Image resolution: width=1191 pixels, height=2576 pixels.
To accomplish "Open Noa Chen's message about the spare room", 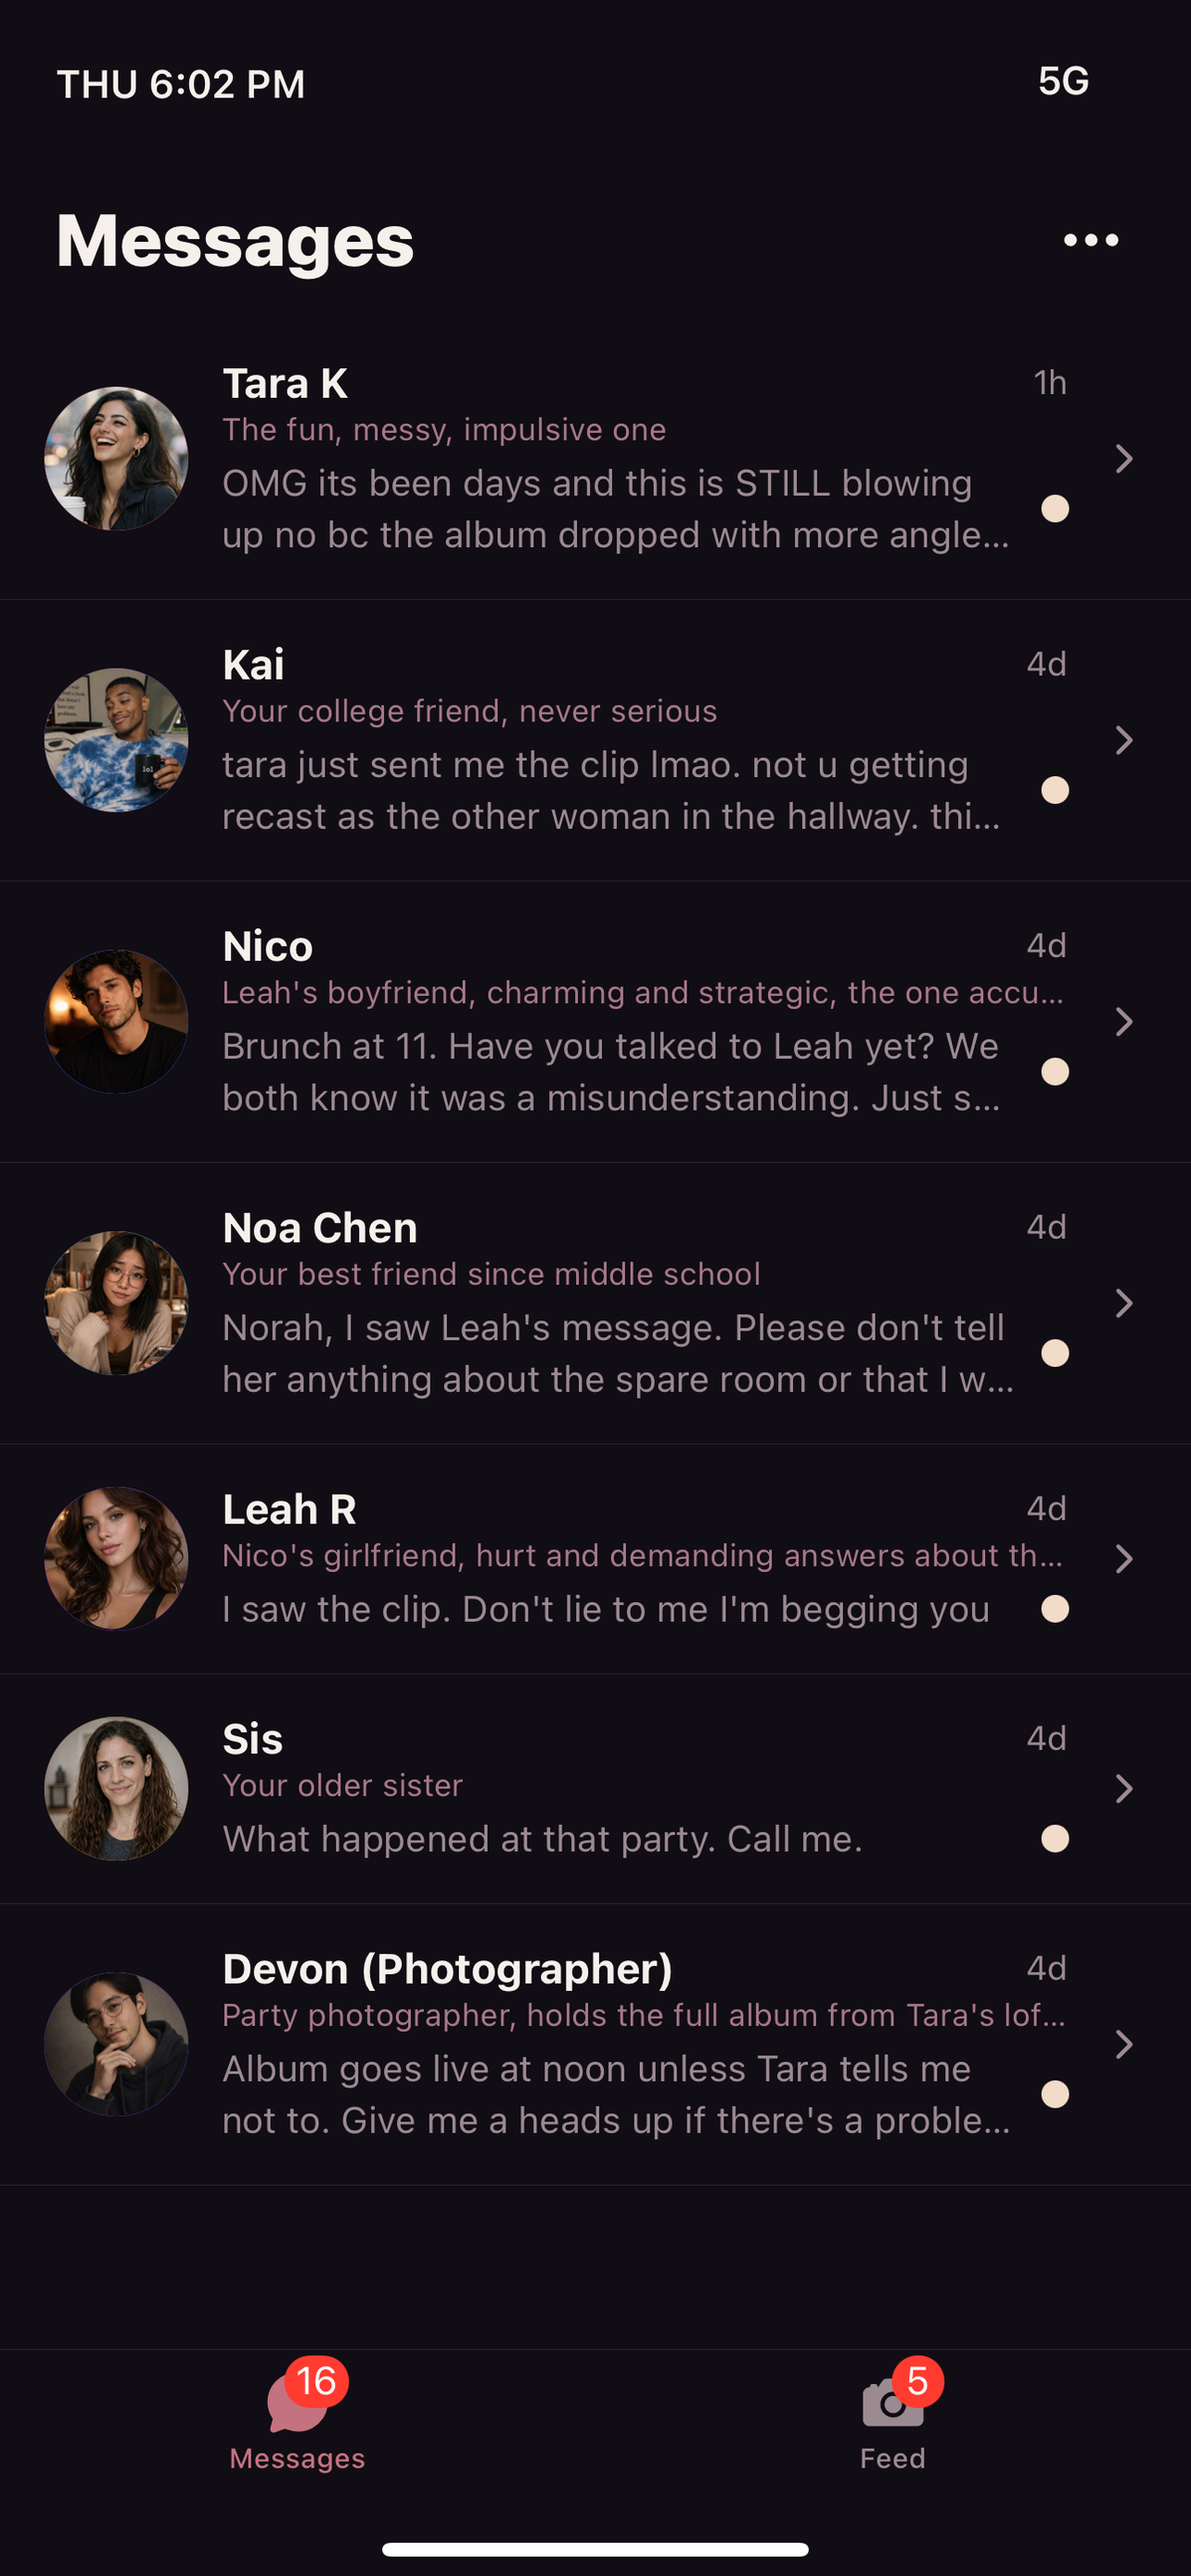I will [617, 1353].
